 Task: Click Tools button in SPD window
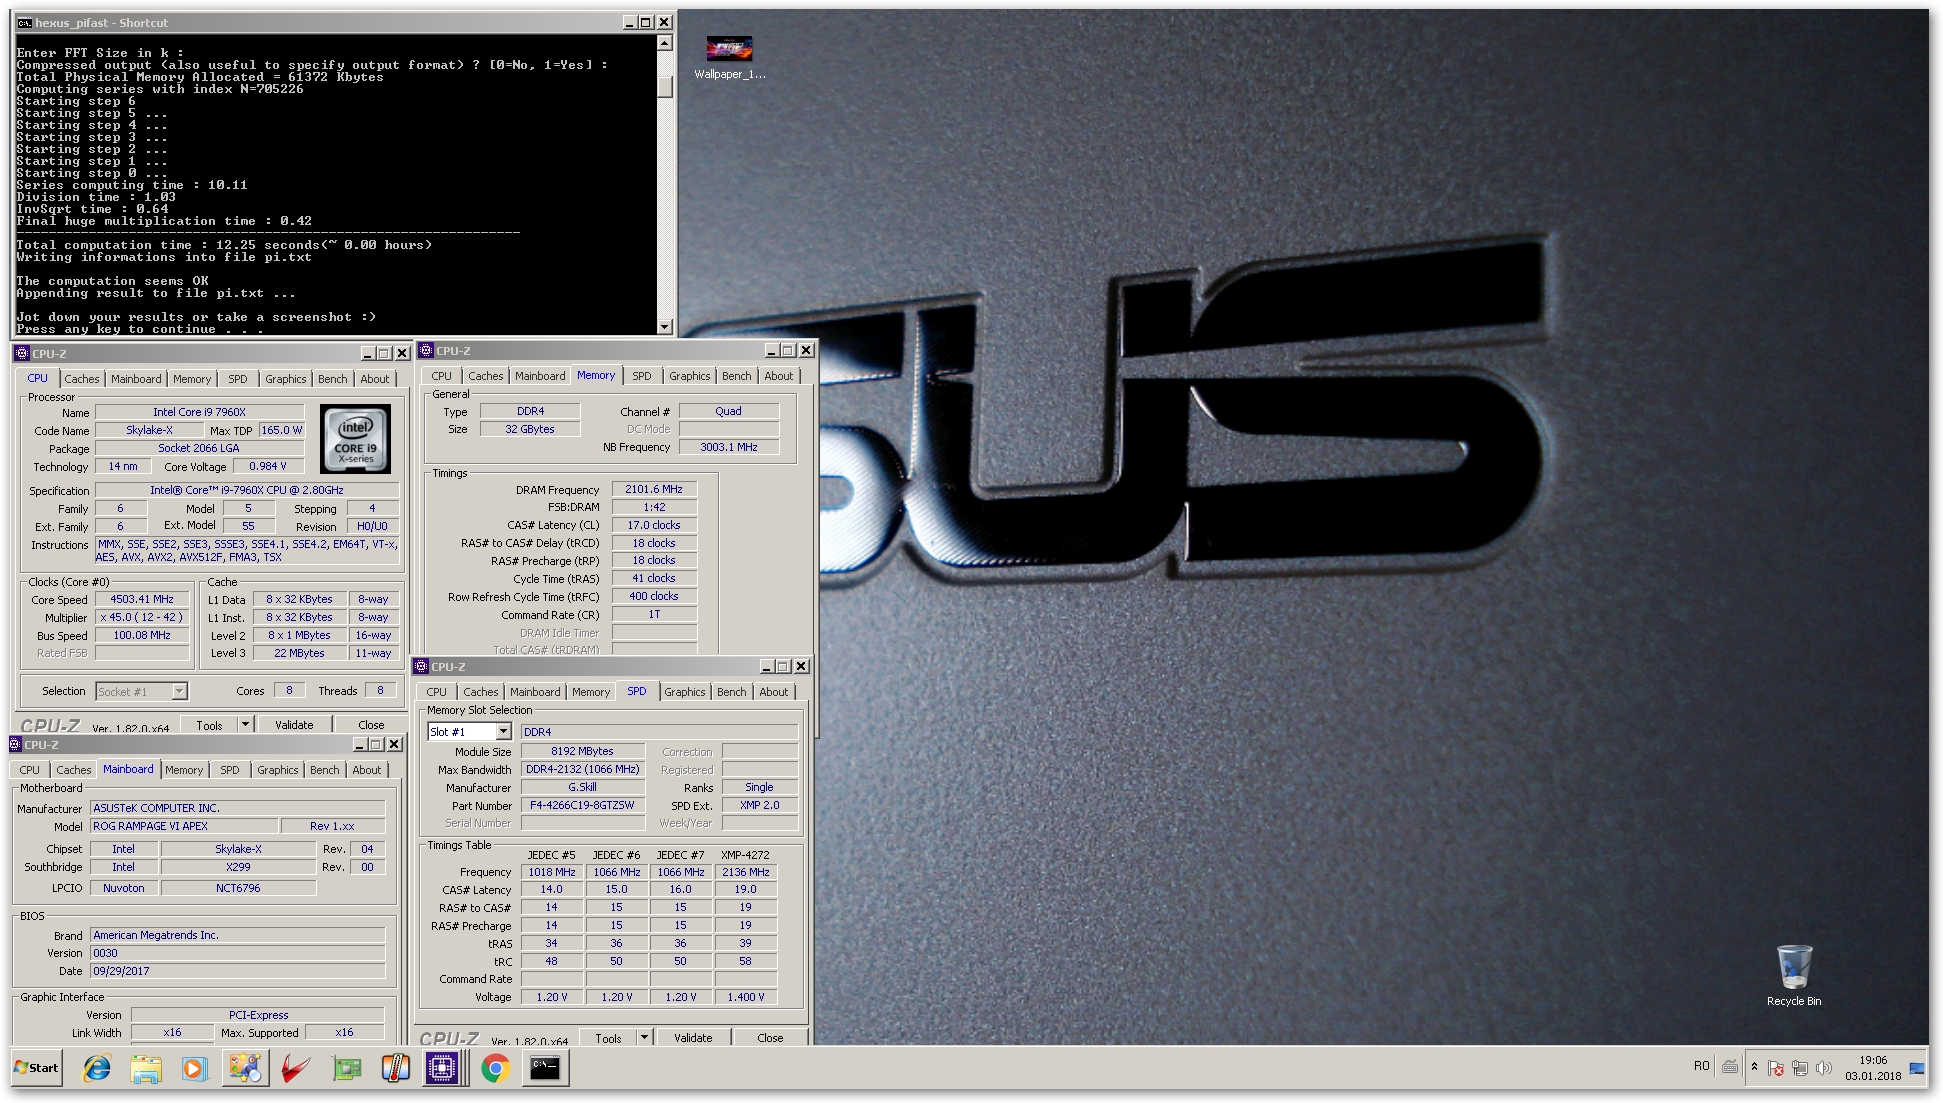coord(609,1038)
